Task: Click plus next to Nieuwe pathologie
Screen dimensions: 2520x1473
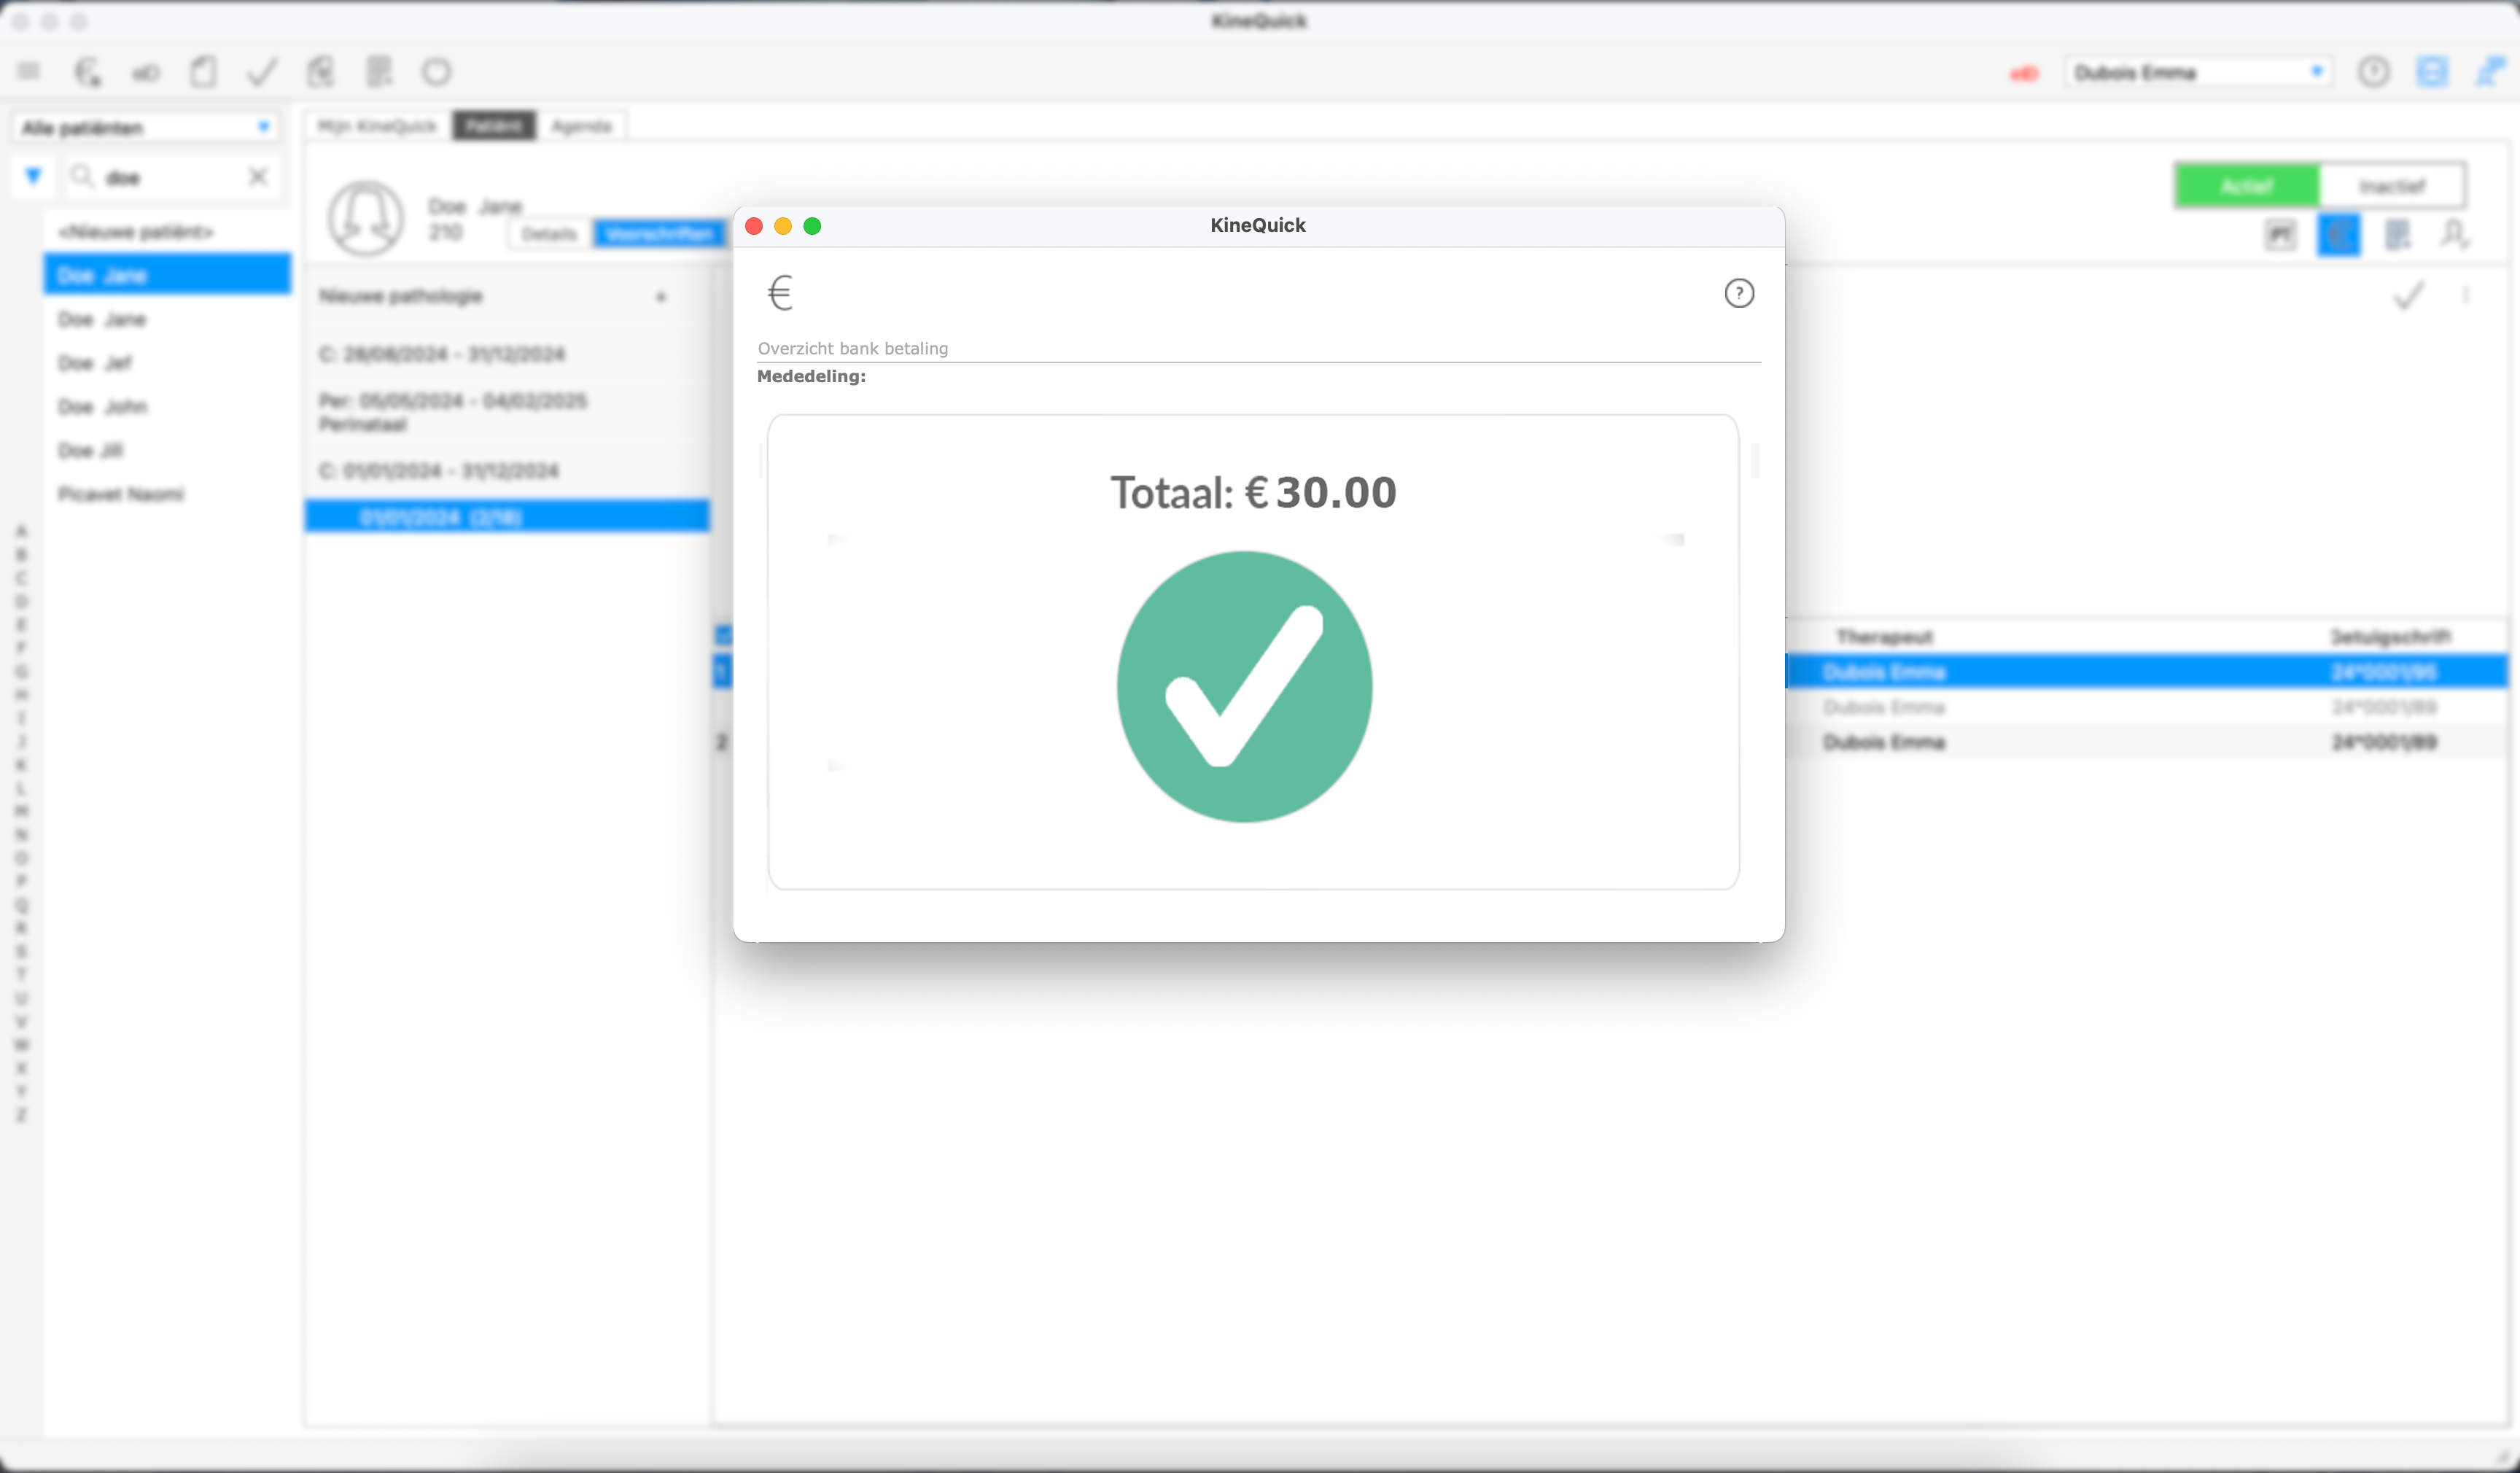Action: [660, 297]
